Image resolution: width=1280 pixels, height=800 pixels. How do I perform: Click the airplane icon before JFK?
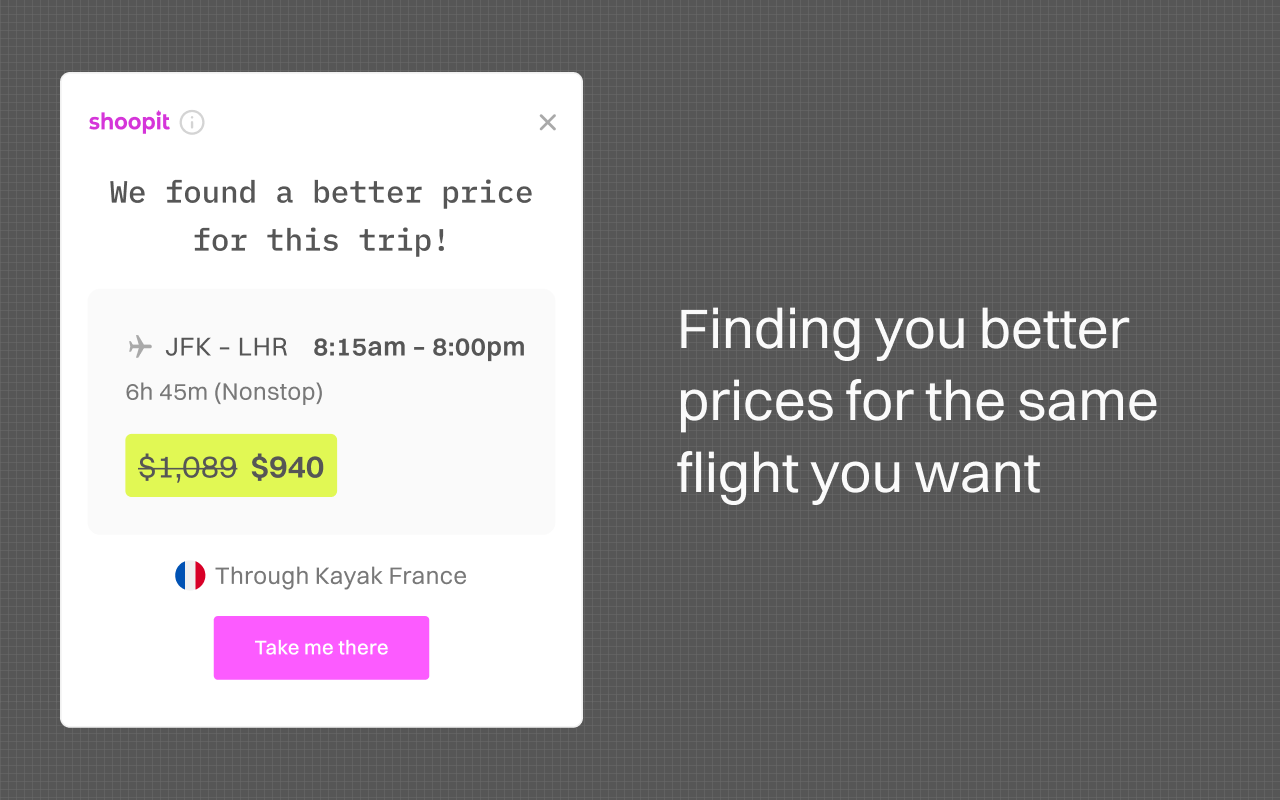[x=140, y=347]
